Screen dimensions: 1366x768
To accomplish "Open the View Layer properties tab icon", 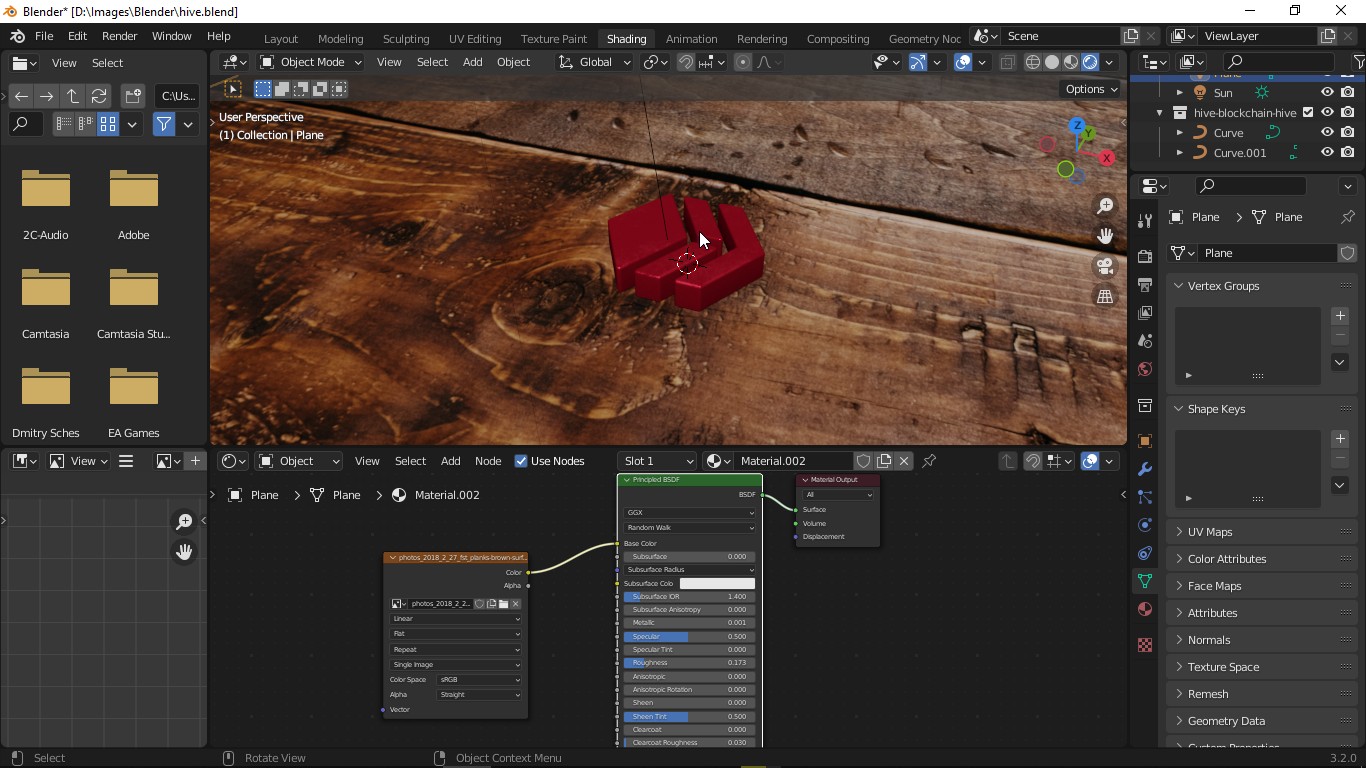I will coord(1145,313).
